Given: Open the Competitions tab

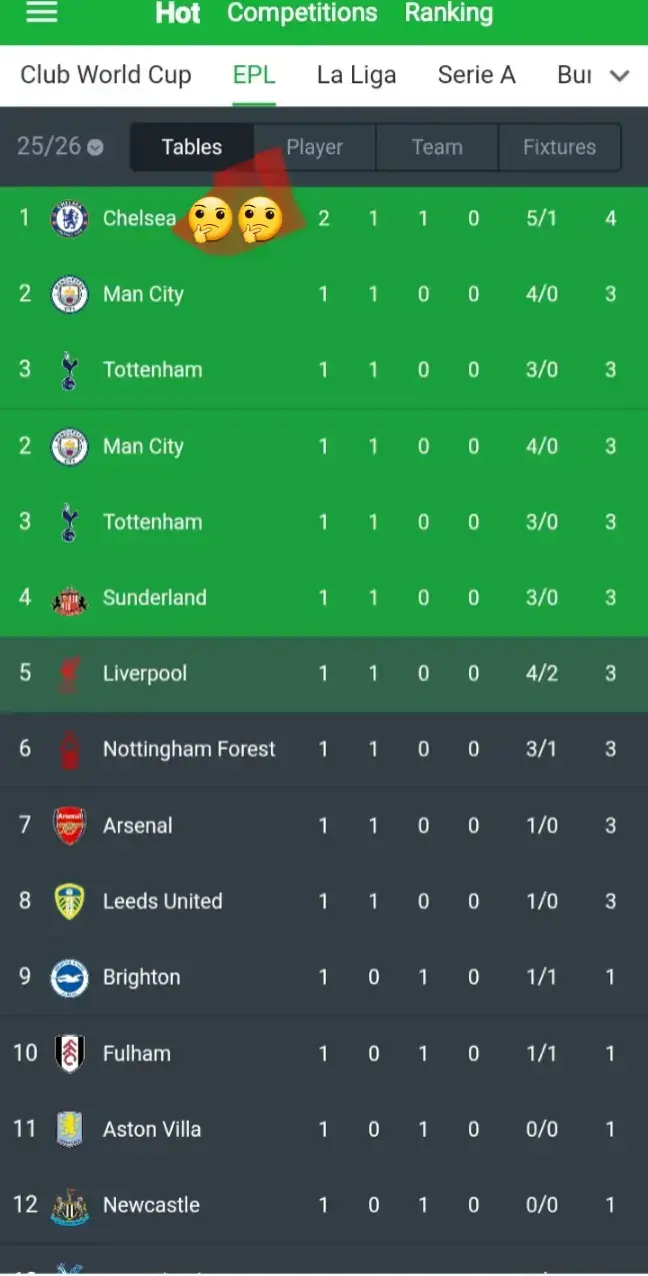Looking at the screenshot, I should 302,13.
